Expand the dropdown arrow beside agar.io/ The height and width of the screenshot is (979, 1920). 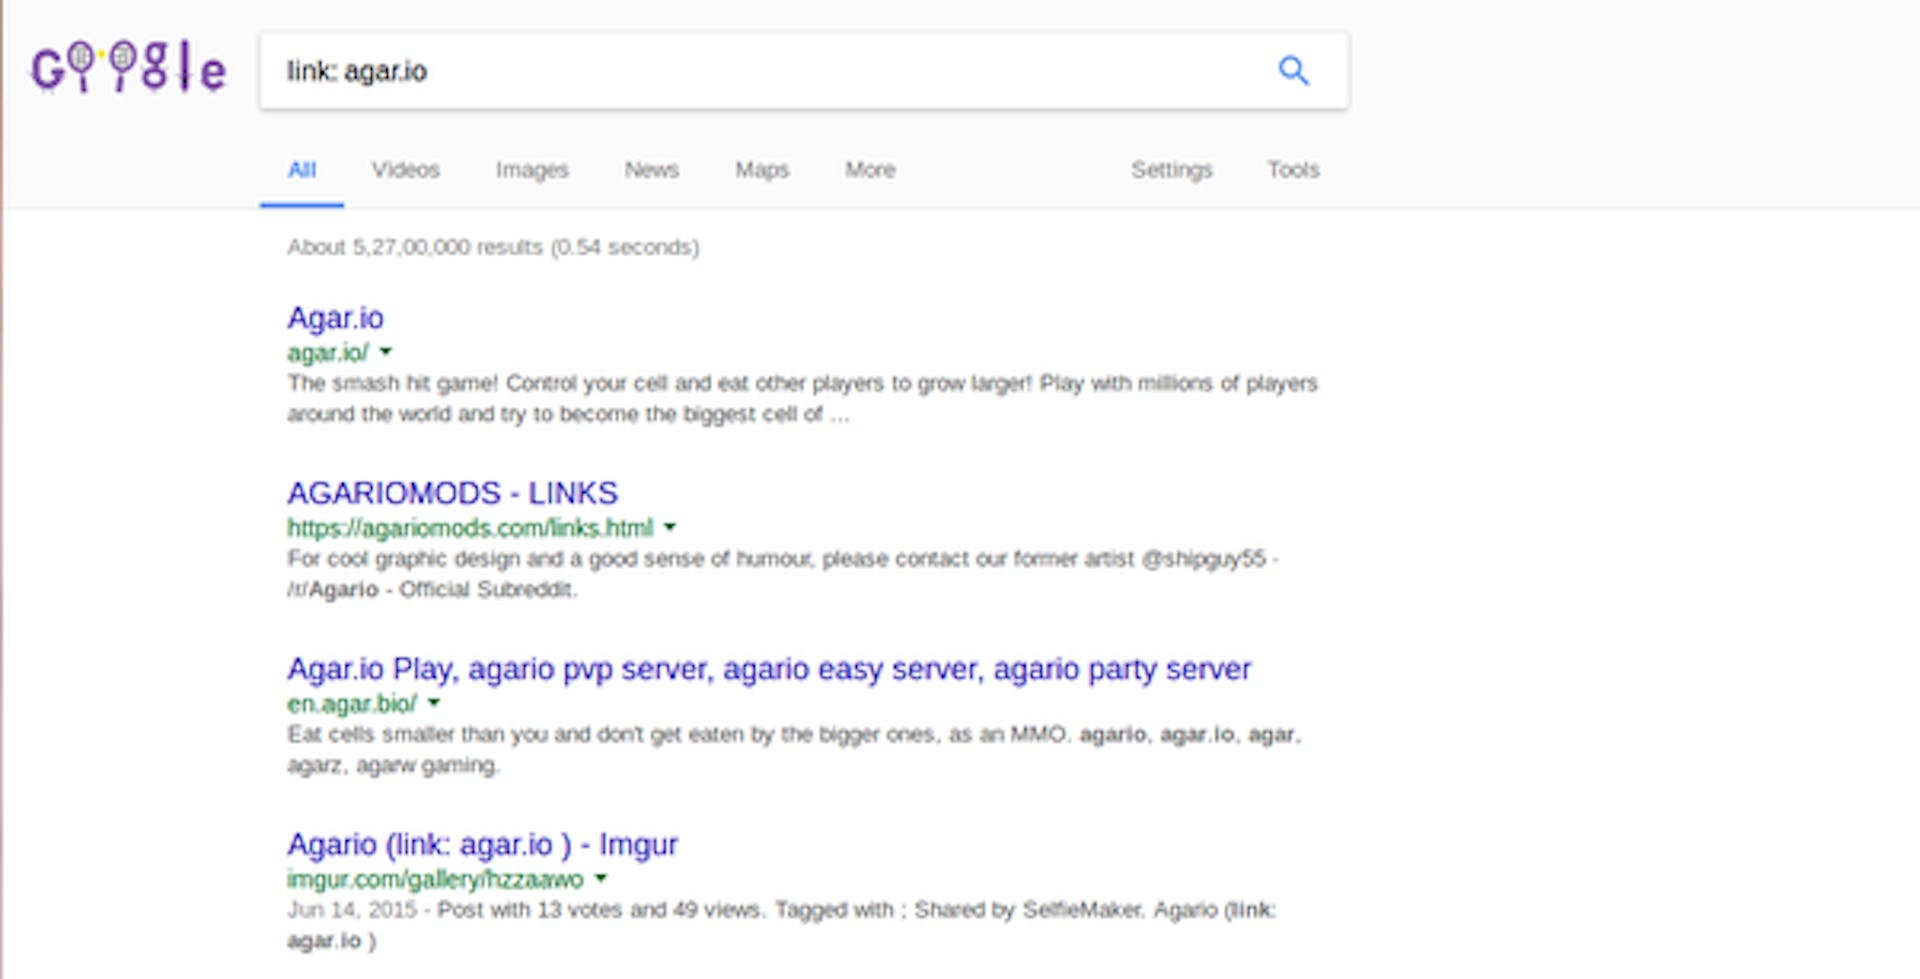click(386, 352)
